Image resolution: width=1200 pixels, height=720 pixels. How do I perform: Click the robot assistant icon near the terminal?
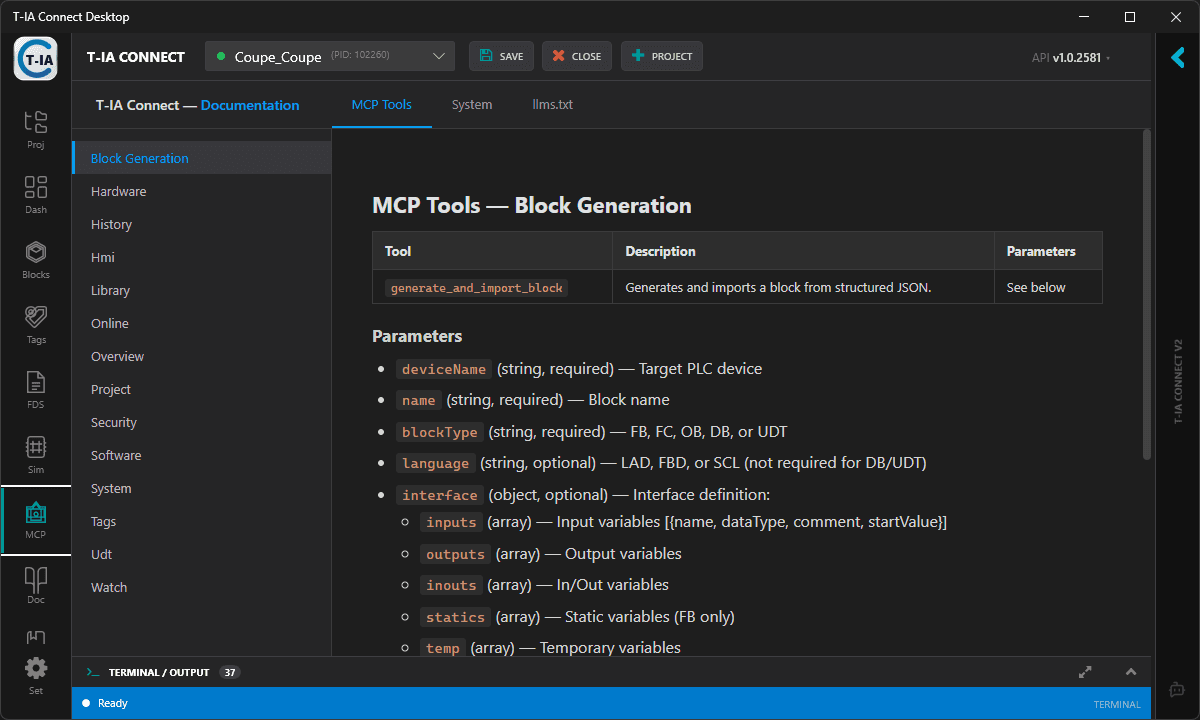(x=1176, y=689)
